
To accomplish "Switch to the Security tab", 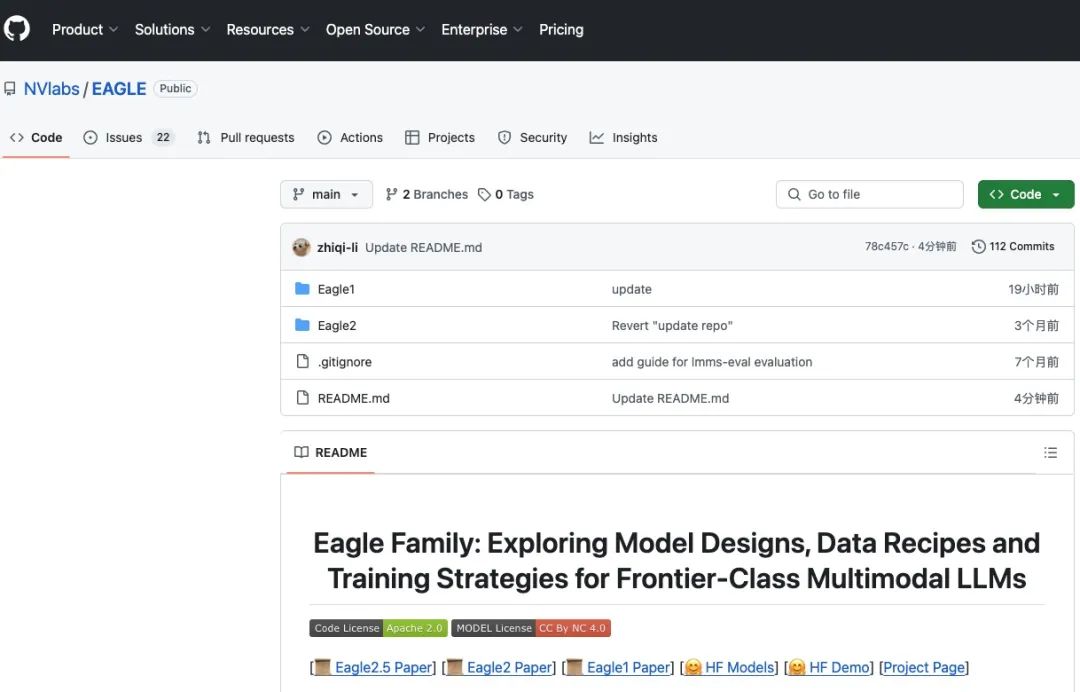I will point(532,138).
